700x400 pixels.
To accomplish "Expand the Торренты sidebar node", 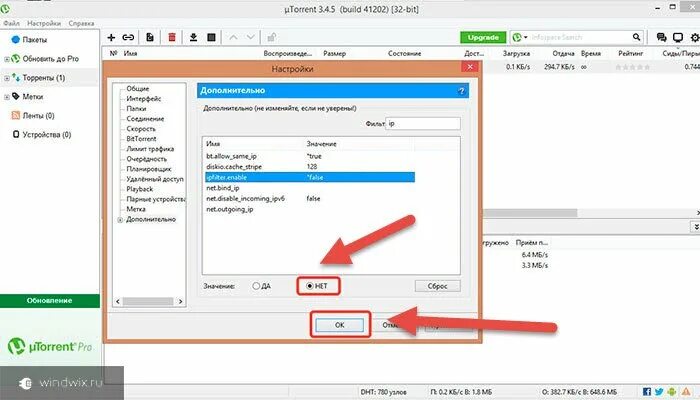I will tap(7, 78).
